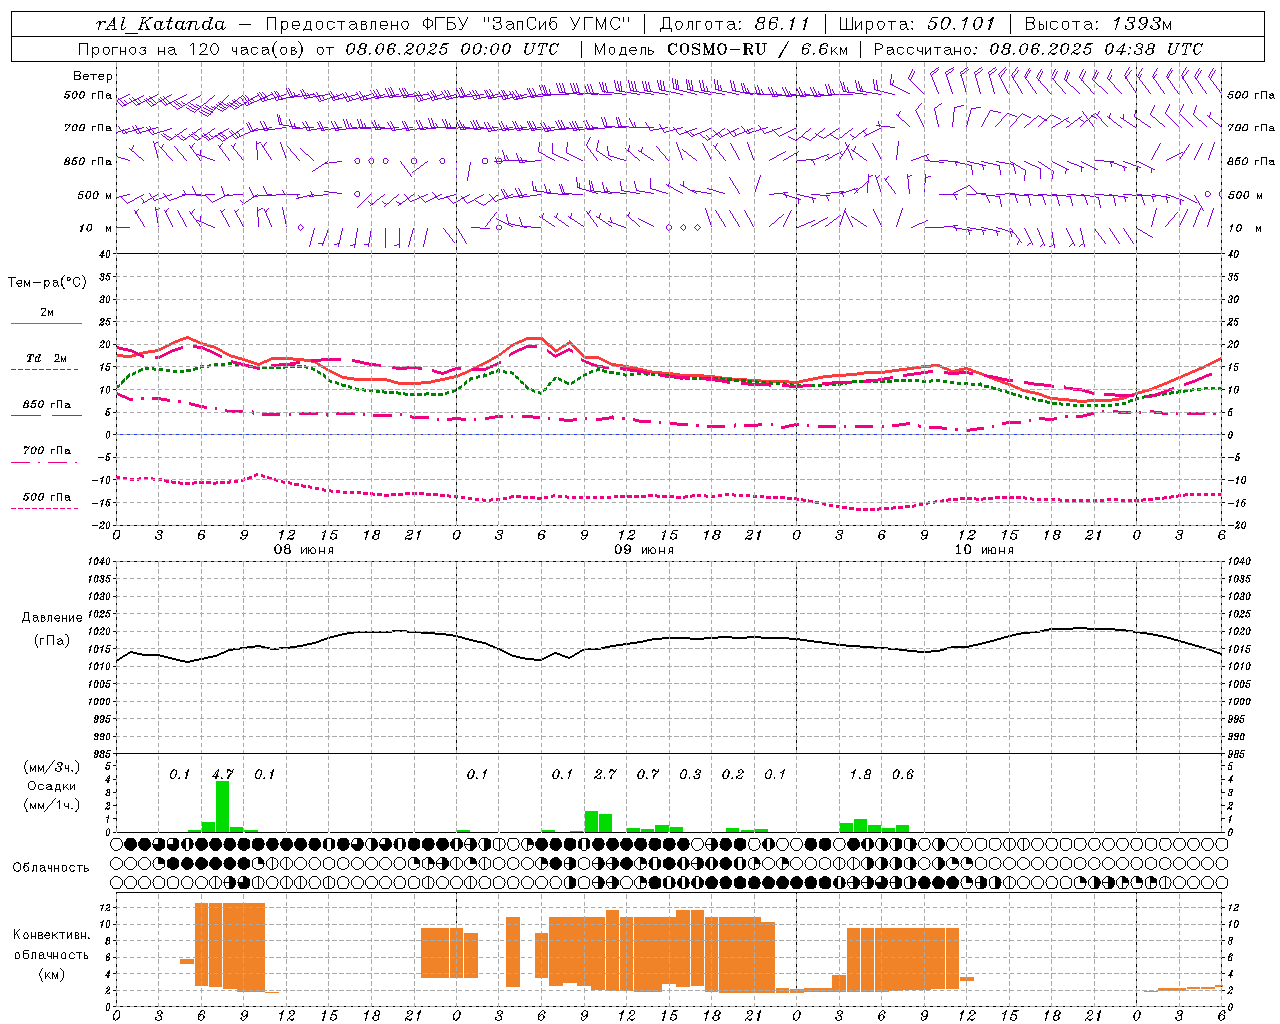This screenshot has width=1280, height=1024.
Task: Click the Давление pressure panel label
Action: [52, 618]
